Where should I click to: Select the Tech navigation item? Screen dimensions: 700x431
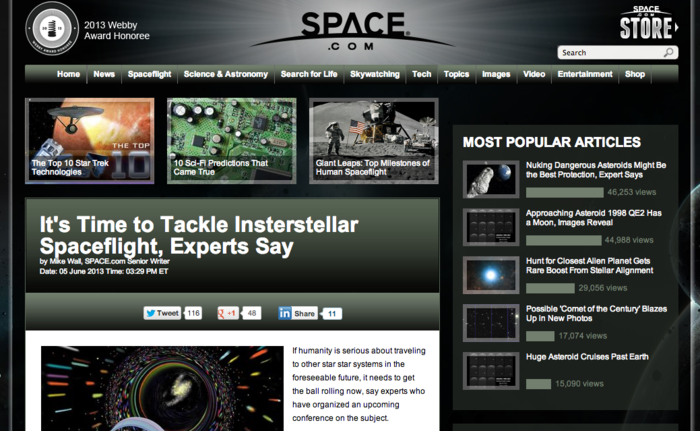coord(421,74)
